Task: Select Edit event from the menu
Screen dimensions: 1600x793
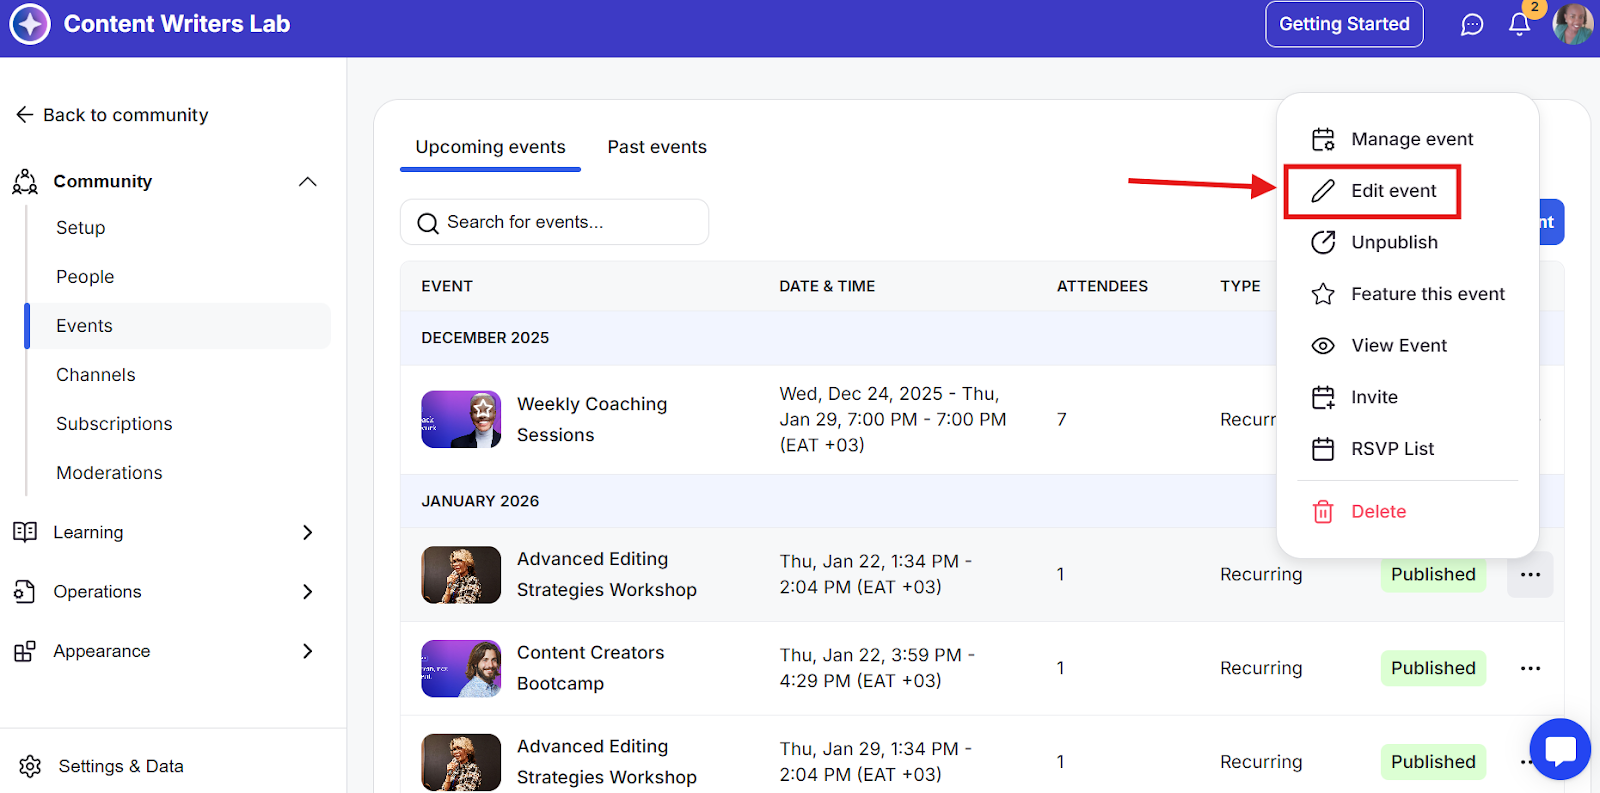Action: (1393, 191)
